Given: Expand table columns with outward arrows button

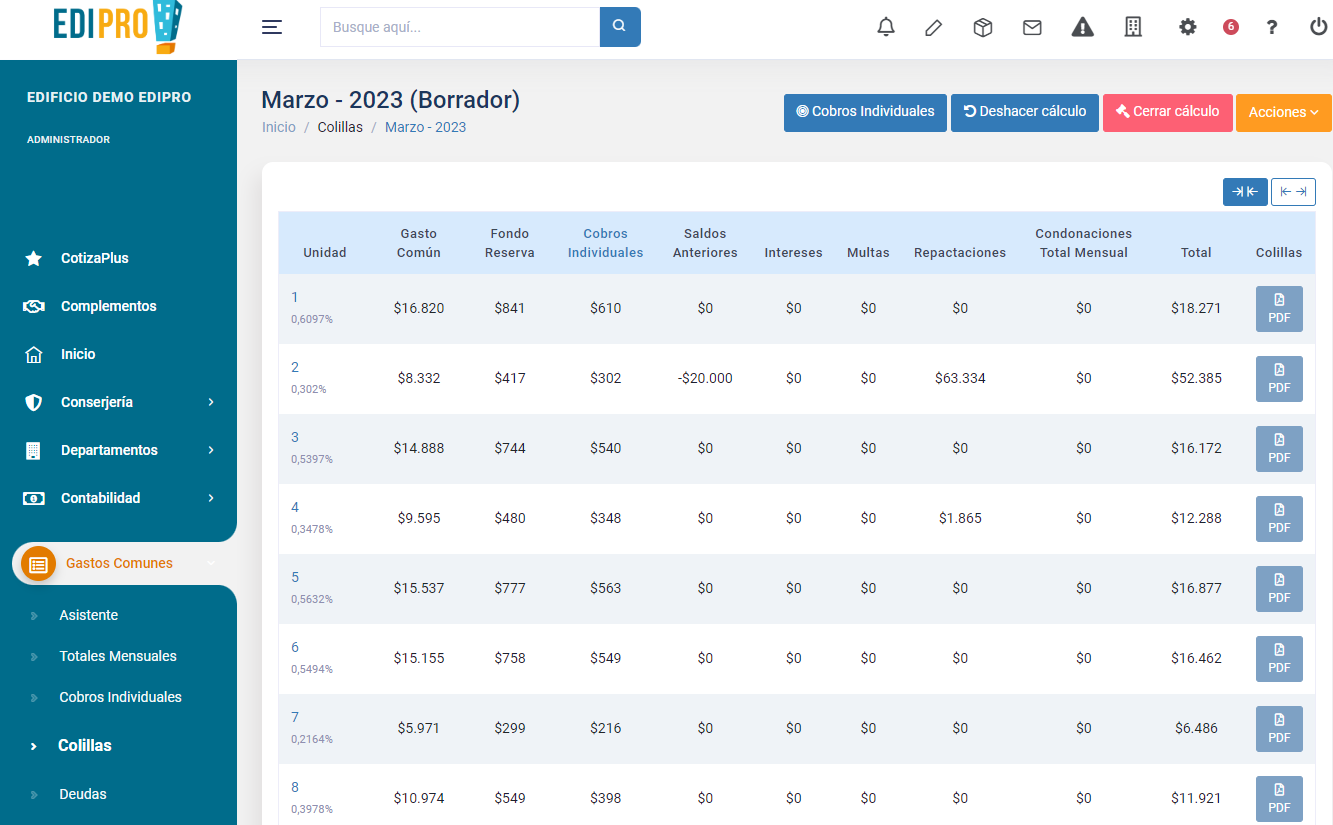Looking at the screenshot, I should point(1293,192).
